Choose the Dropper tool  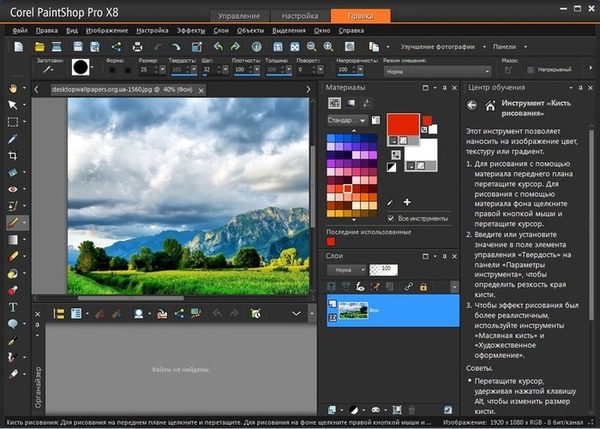(13, 138)
